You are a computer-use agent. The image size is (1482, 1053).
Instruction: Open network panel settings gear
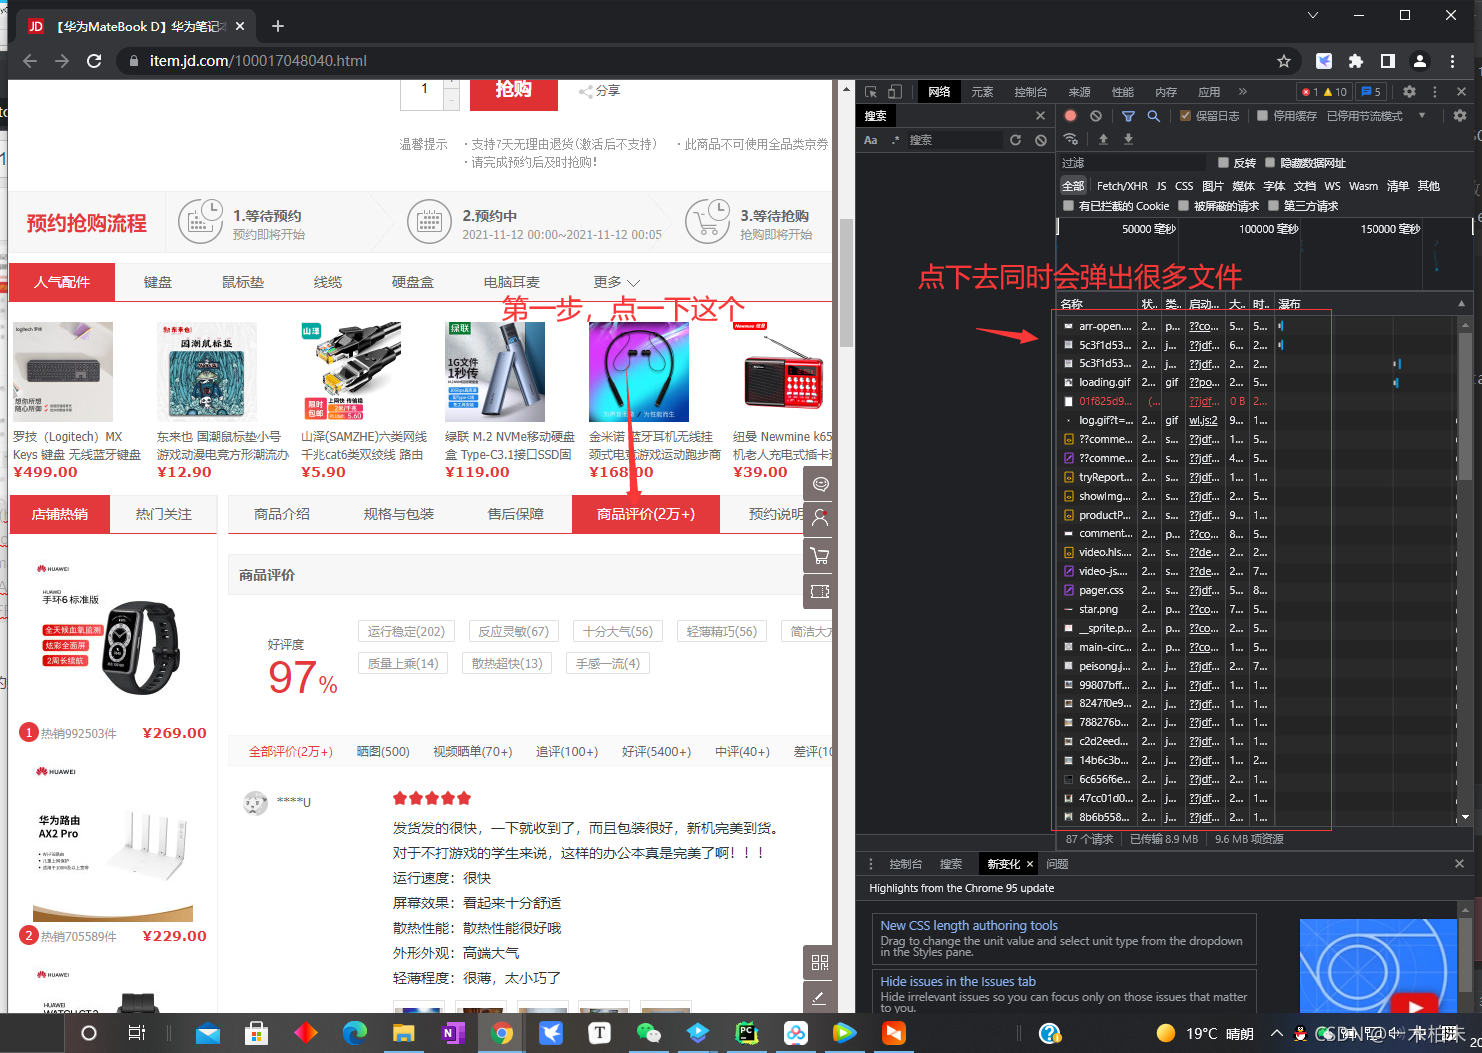pyautogui.click(x=1460, y=116)
